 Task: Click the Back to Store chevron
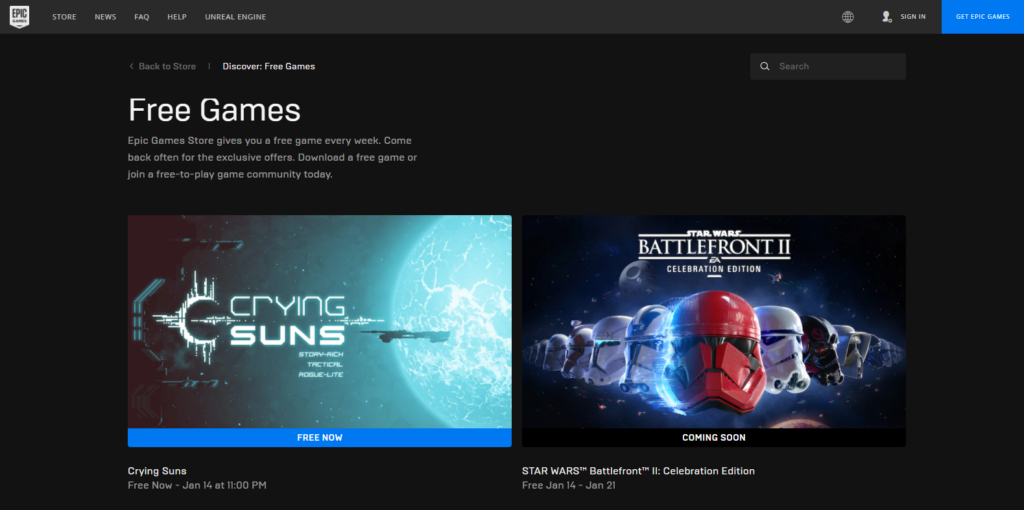tap(131, 66)
